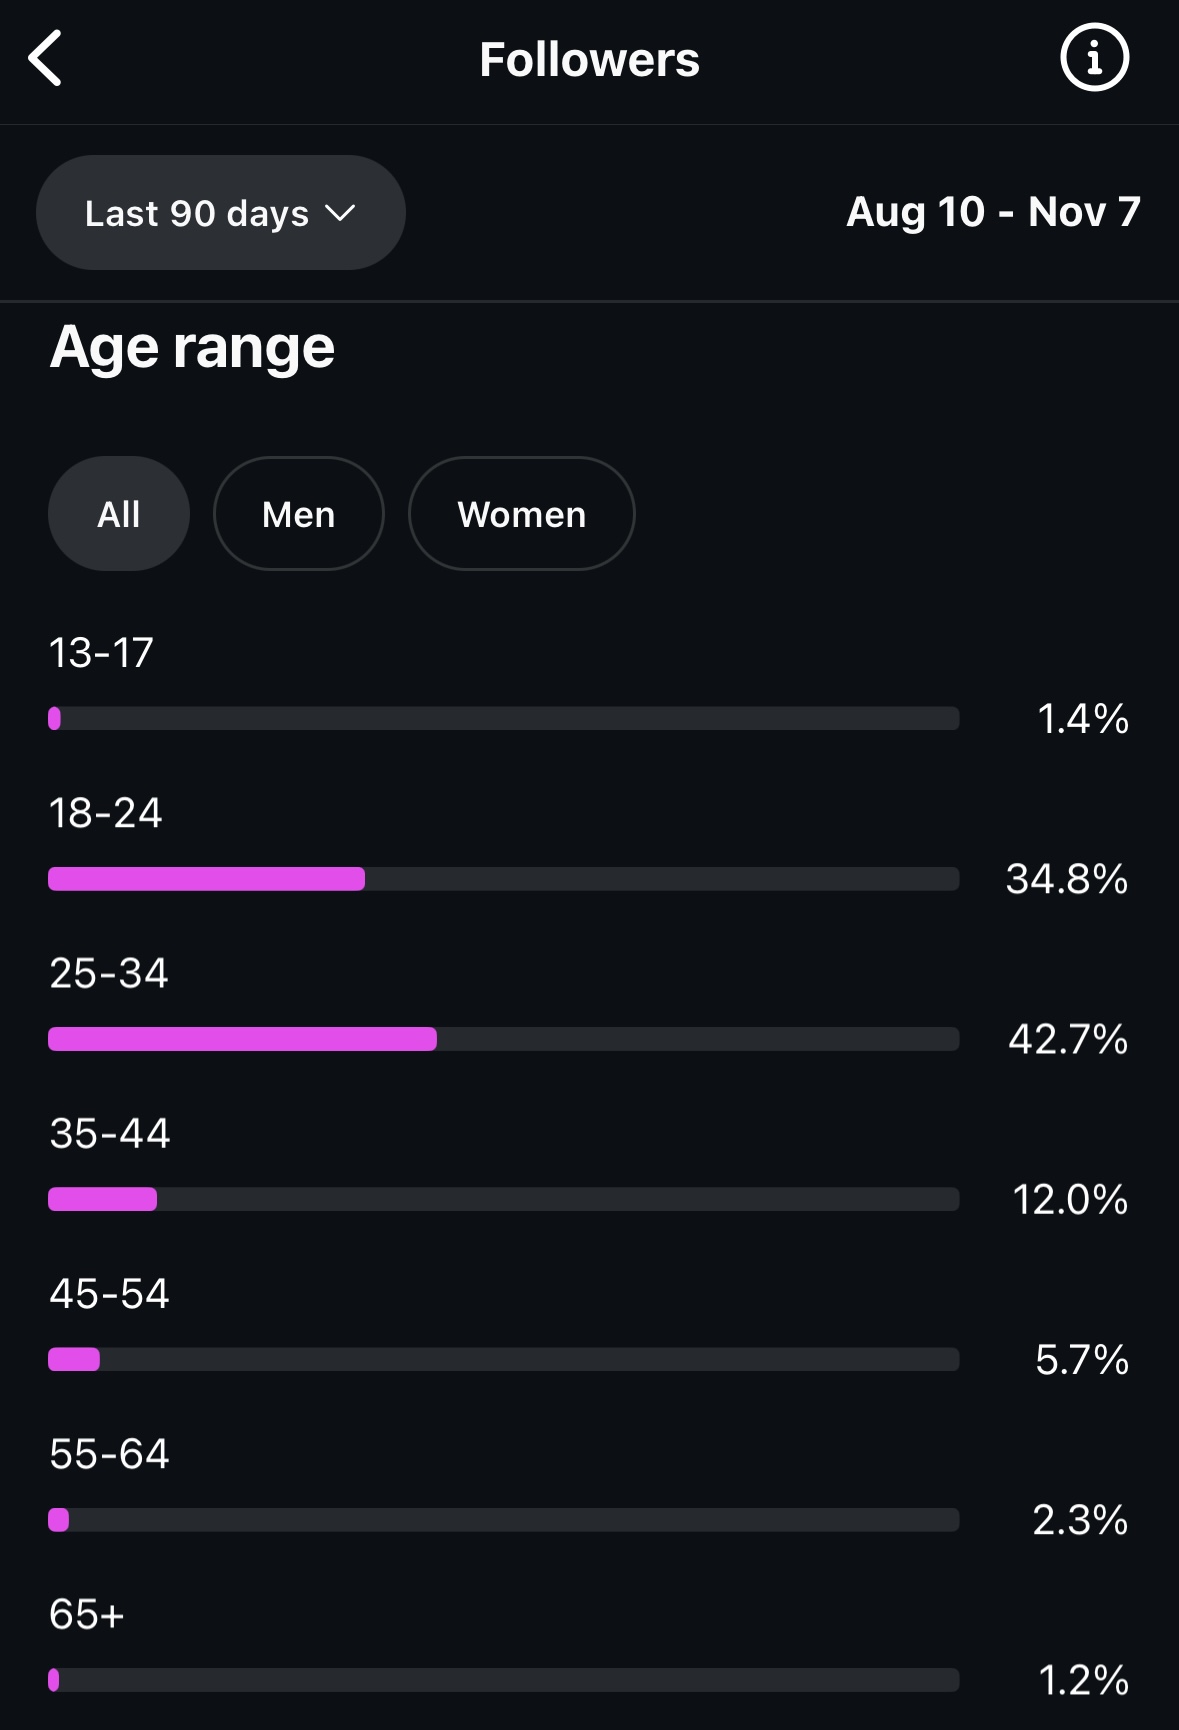Click the Aug 10 - Nov 7 date range

click(x=993, y=212)
